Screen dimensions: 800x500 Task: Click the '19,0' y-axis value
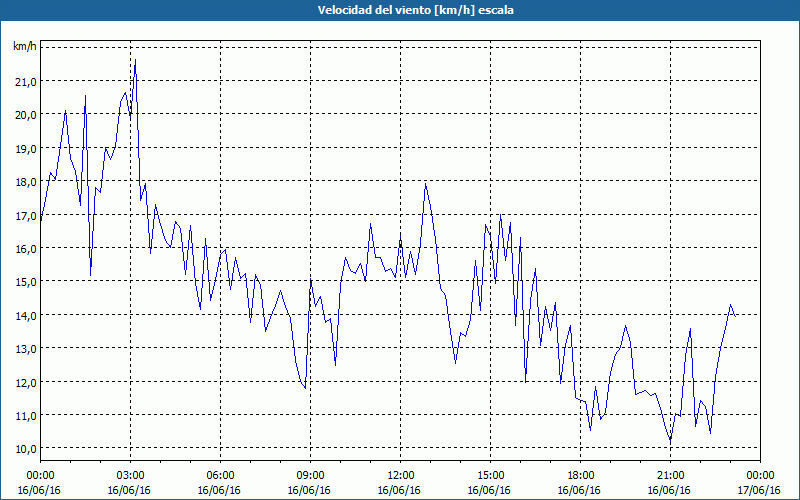click(x=27, y=148)
